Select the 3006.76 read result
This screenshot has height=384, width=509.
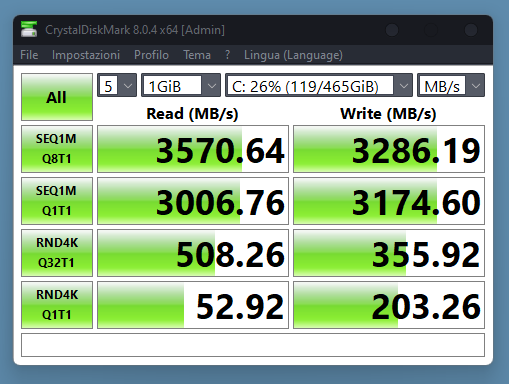[193, 201]
